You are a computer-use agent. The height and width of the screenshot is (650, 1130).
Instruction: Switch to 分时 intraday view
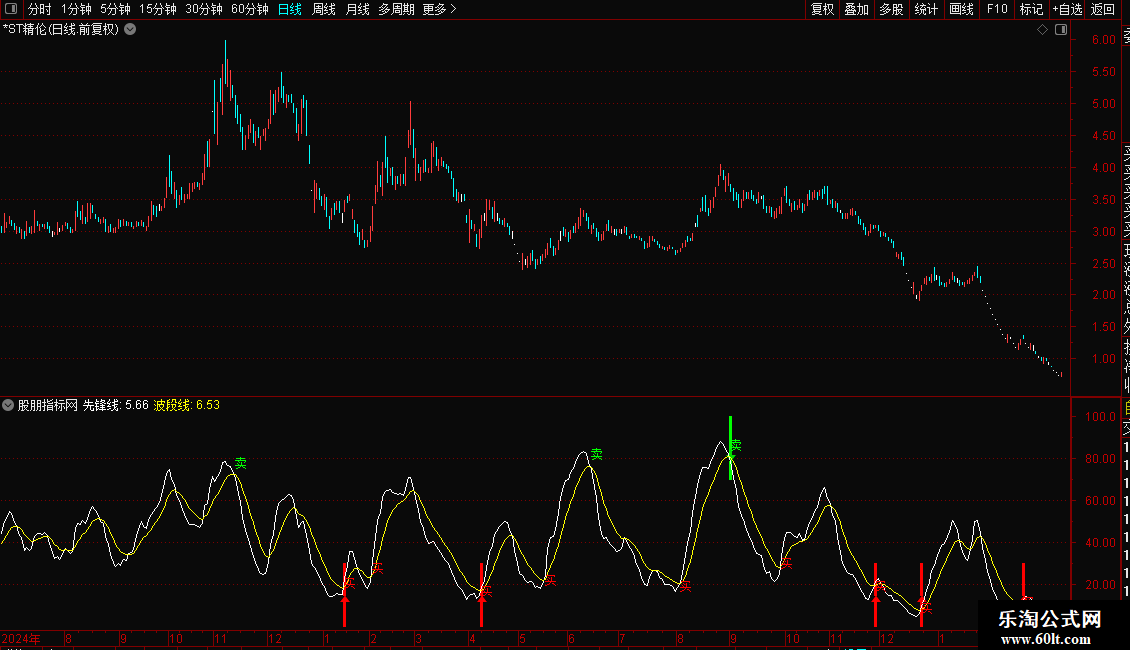(x=40, y=9)
